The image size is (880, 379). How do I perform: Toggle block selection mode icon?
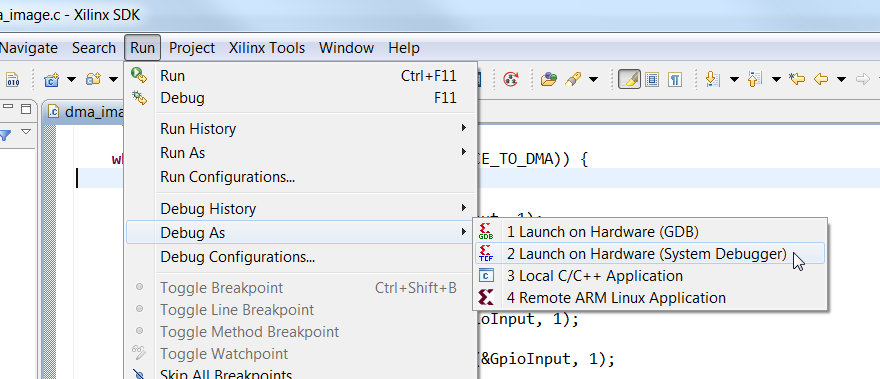(x=652, y=80)
